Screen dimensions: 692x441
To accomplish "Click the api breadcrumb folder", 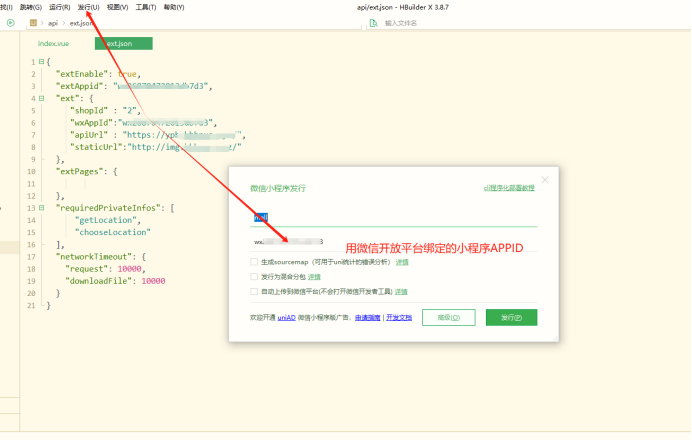I will [x=53, y=23].
